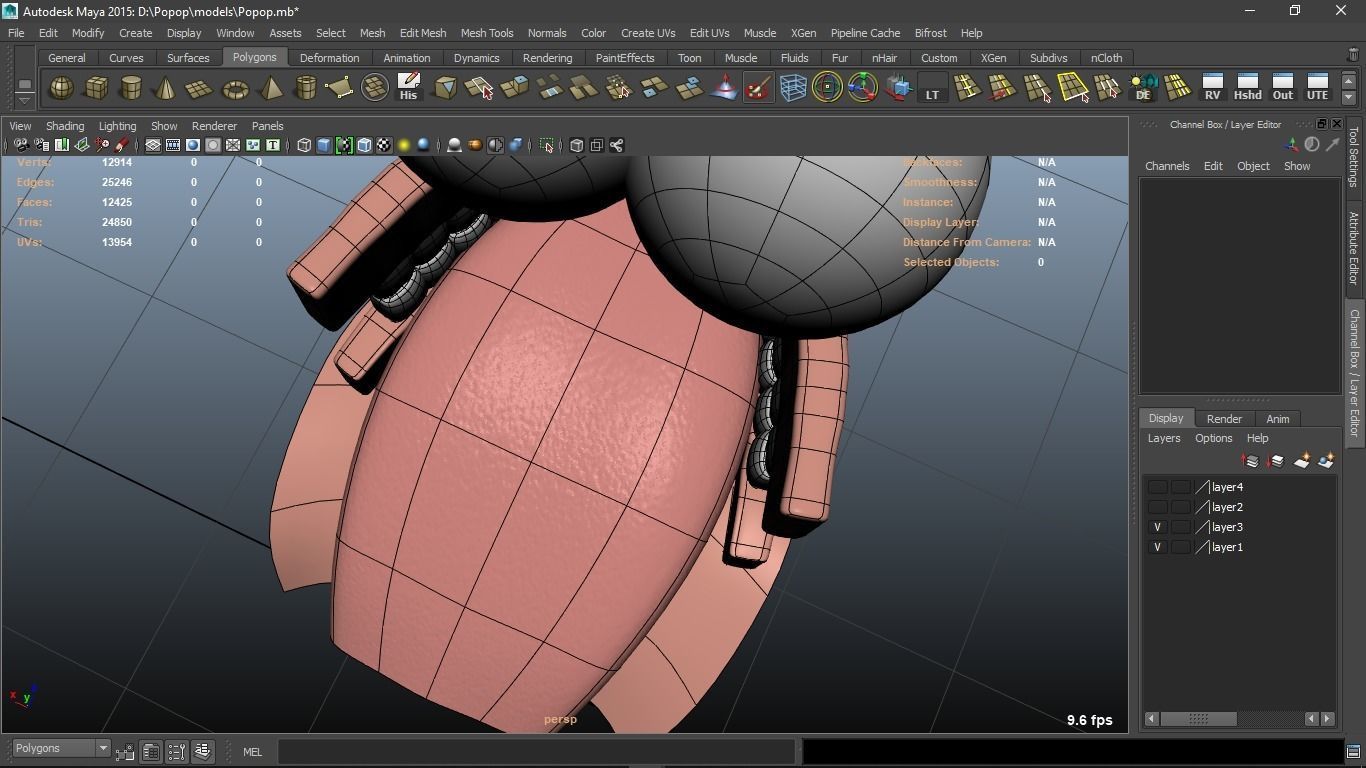The width and height of the screenshot is (1366, 768).
Task: Open the viewport Panels menu
Action: point(267,126)
